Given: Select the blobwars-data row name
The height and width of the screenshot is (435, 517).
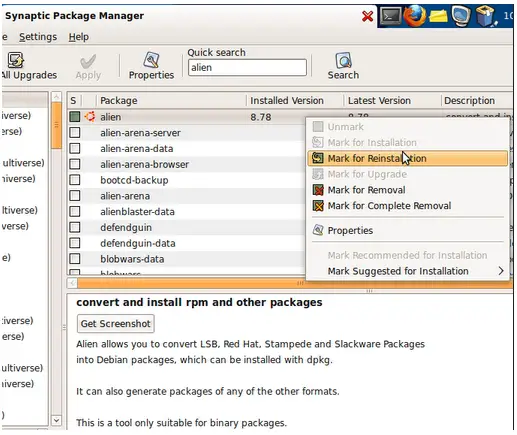Looking at the screenshot, I should (x=132, y=259).
